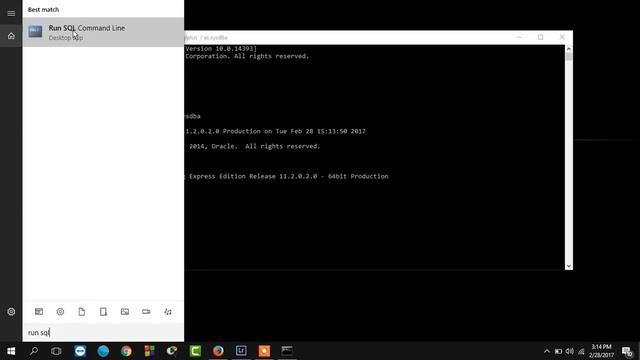Open the green-yellow swirl app on taskbar

172,351
